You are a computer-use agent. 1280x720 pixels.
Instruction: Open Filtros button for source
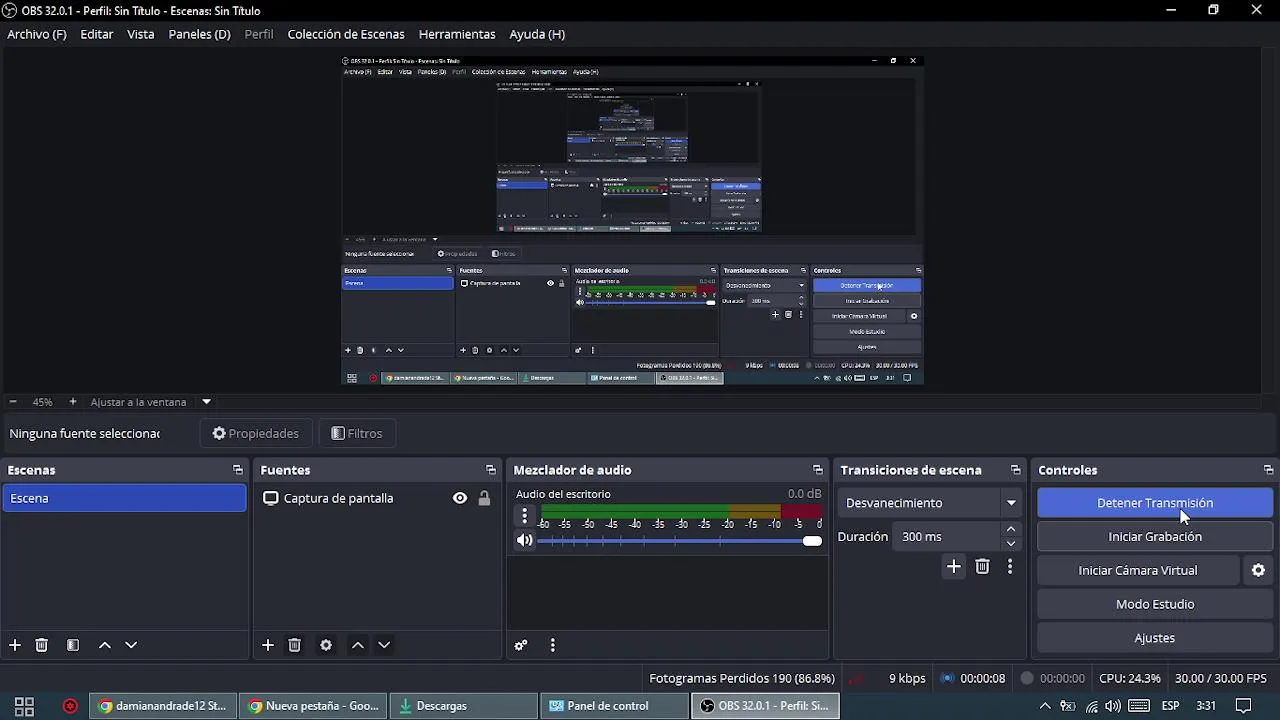(357, 433)
